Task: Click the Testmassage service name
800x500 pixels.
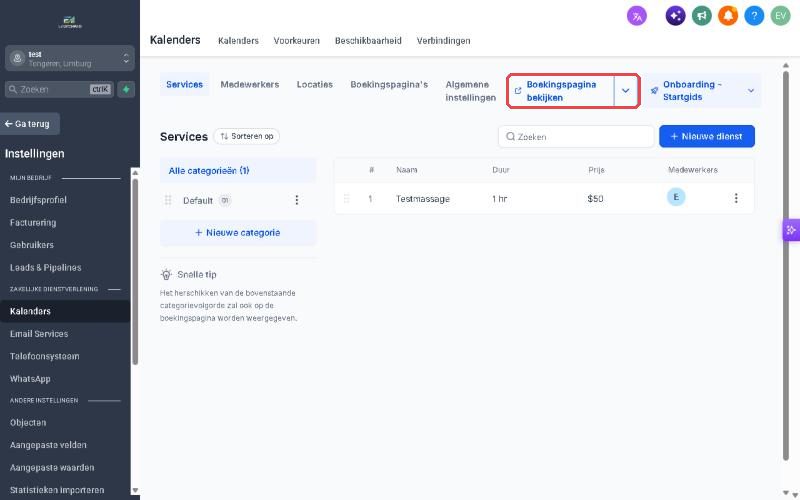Action: (423, 199)
